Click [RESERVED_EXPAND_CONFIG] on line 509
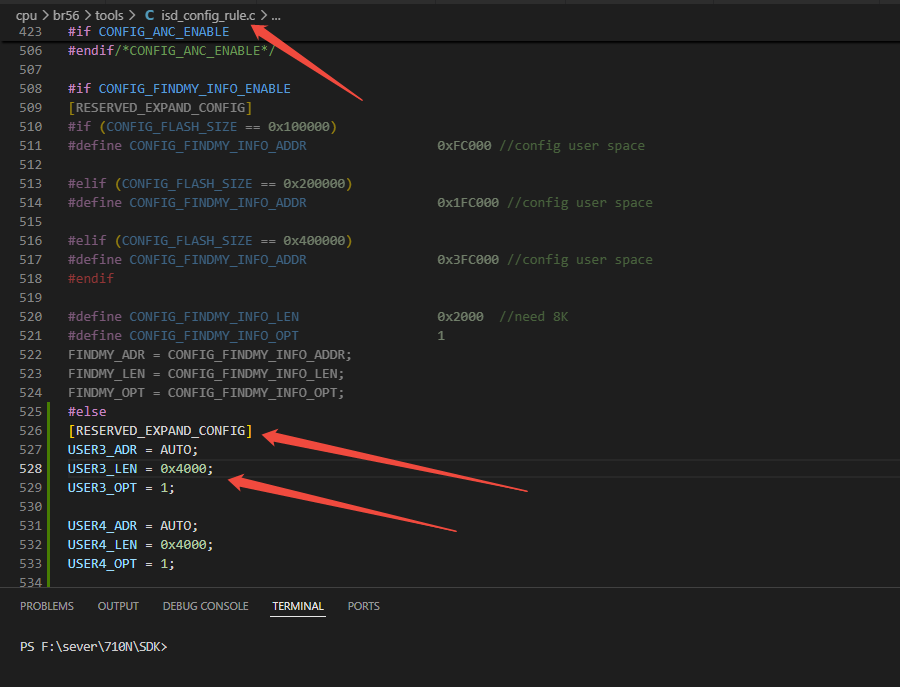 [160, 107]
